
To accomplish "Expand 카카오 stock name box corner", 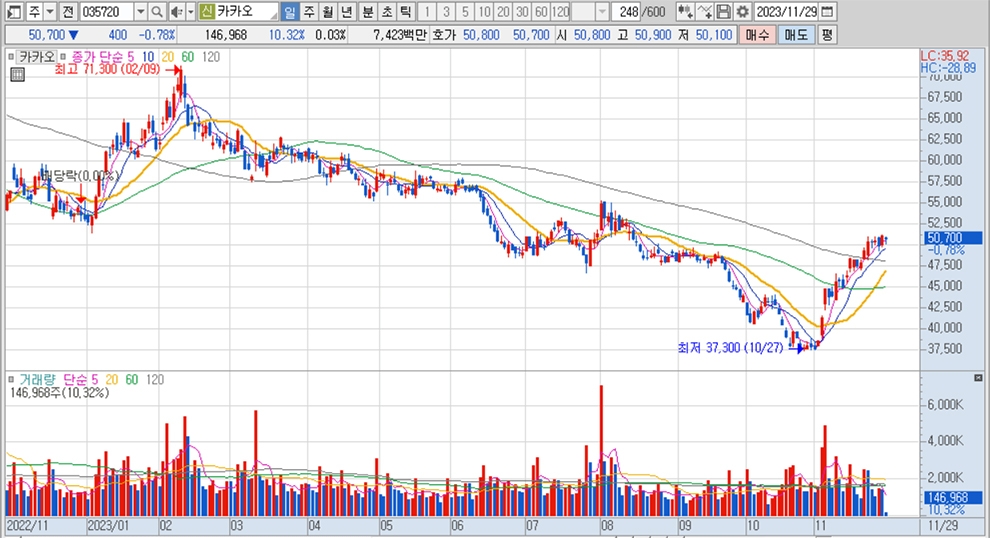I will (x=273, y=15).
